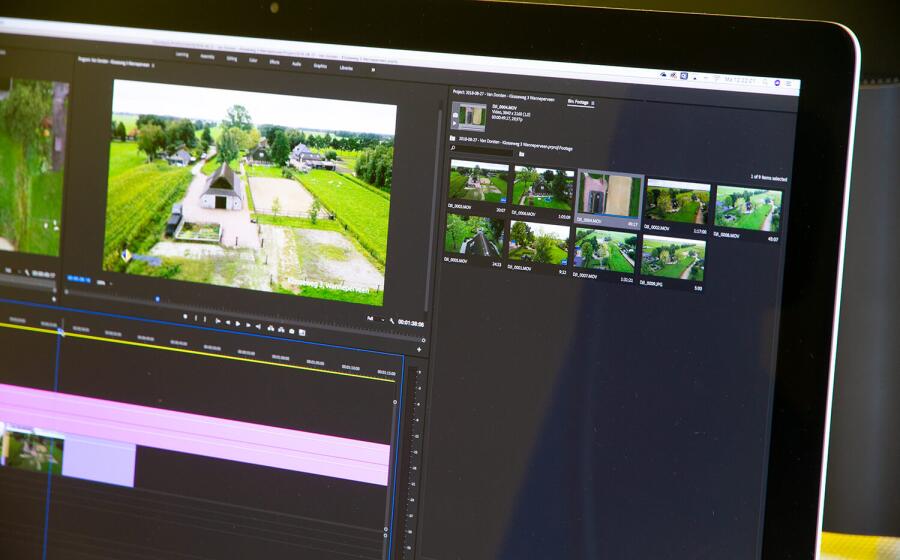Click the purple Siri menu bar icon
Viewport: 900px width, 560px height.
point(777,83)
